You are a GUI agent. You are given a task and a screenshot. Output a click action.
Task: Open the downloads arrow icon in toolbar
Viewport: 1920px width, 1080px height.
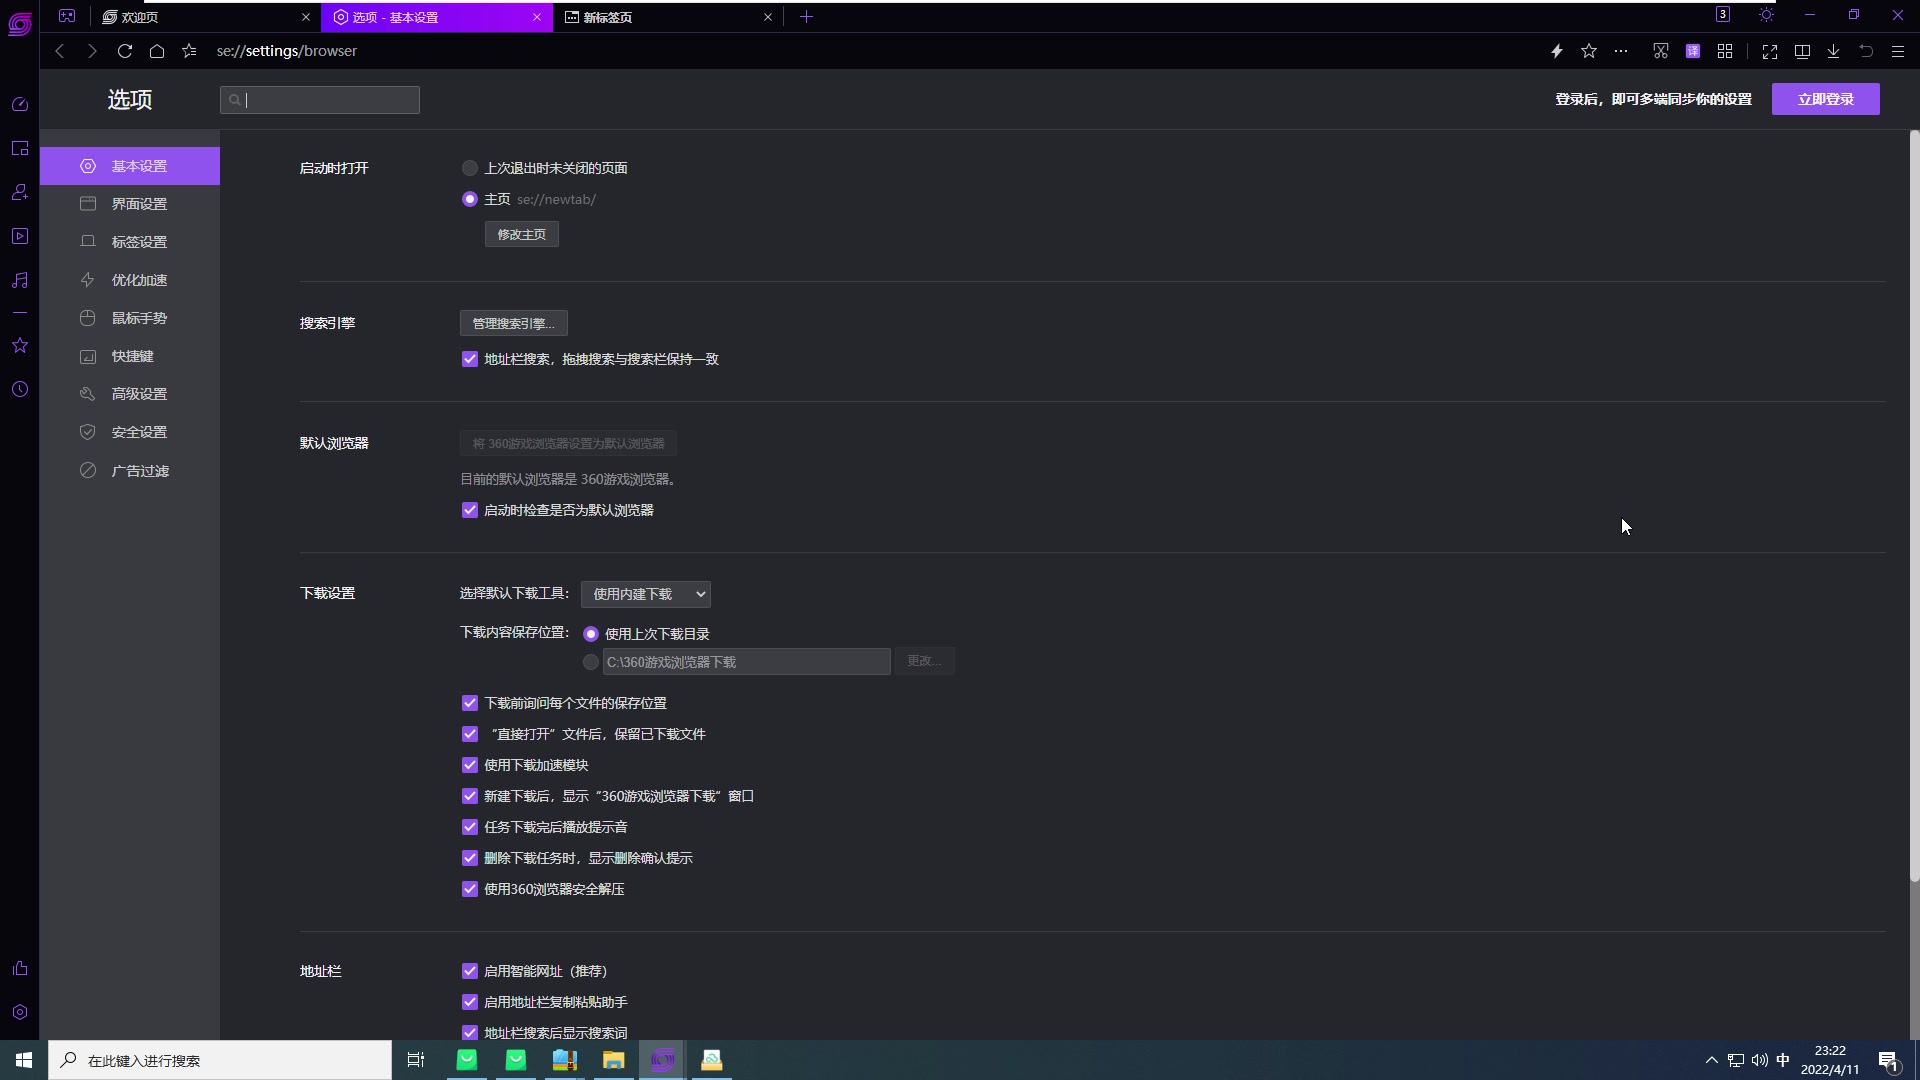1833,51
